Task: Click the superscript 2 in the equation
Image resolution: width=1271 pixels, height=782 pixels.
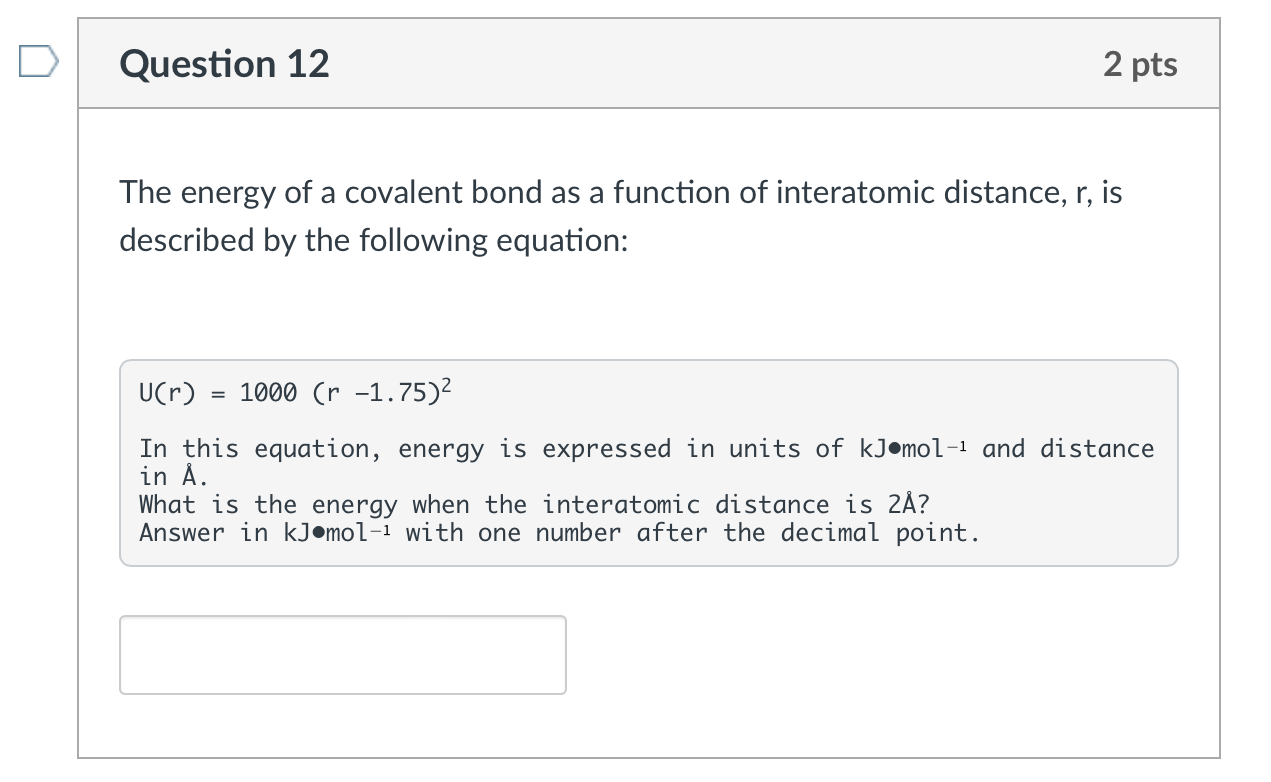Action: coord(446,383)
